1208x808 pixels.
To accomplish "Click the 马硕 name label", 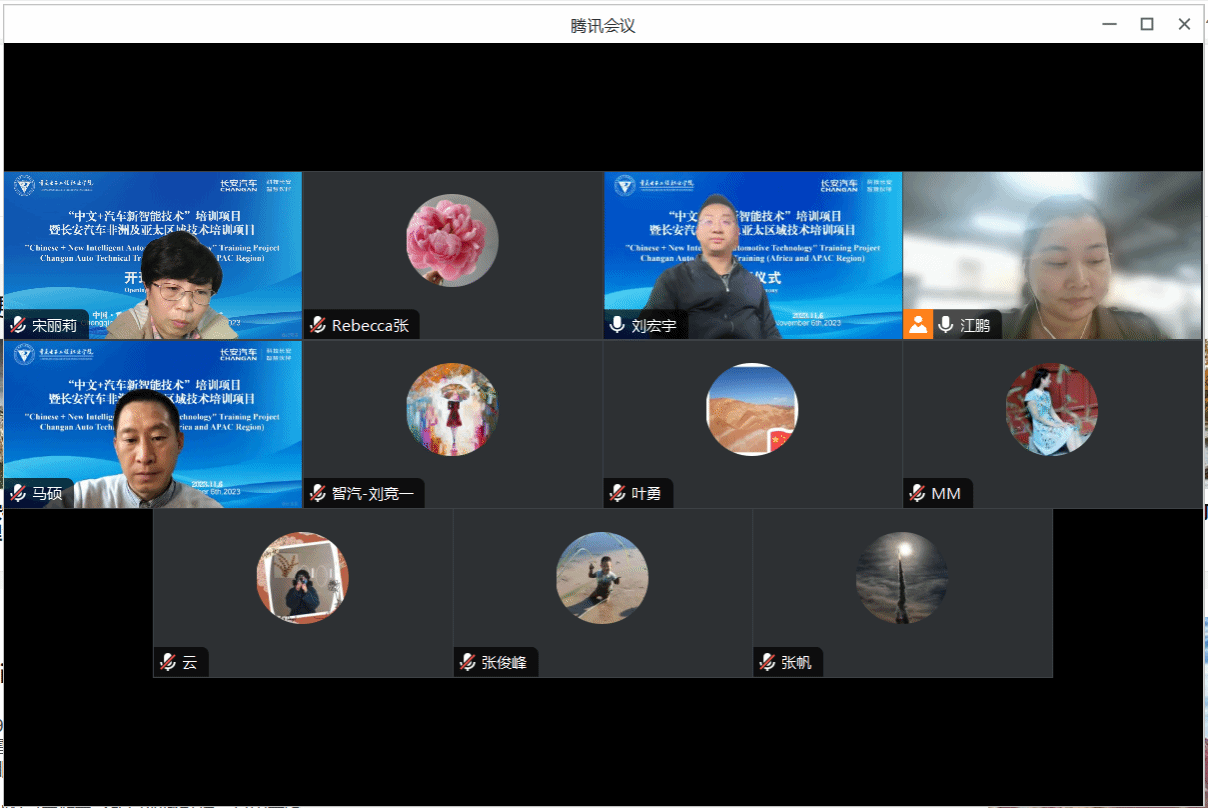I will point(47,493).
